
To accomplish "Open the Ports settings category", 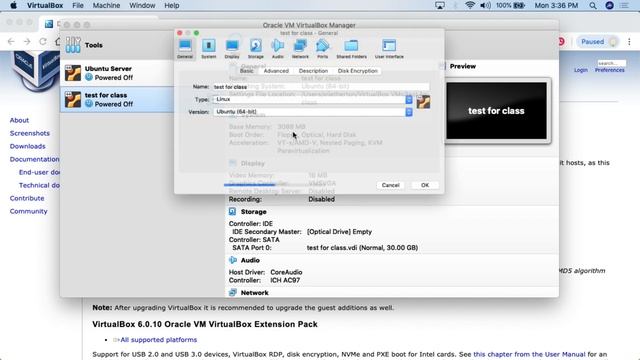I will pos(322,49).
